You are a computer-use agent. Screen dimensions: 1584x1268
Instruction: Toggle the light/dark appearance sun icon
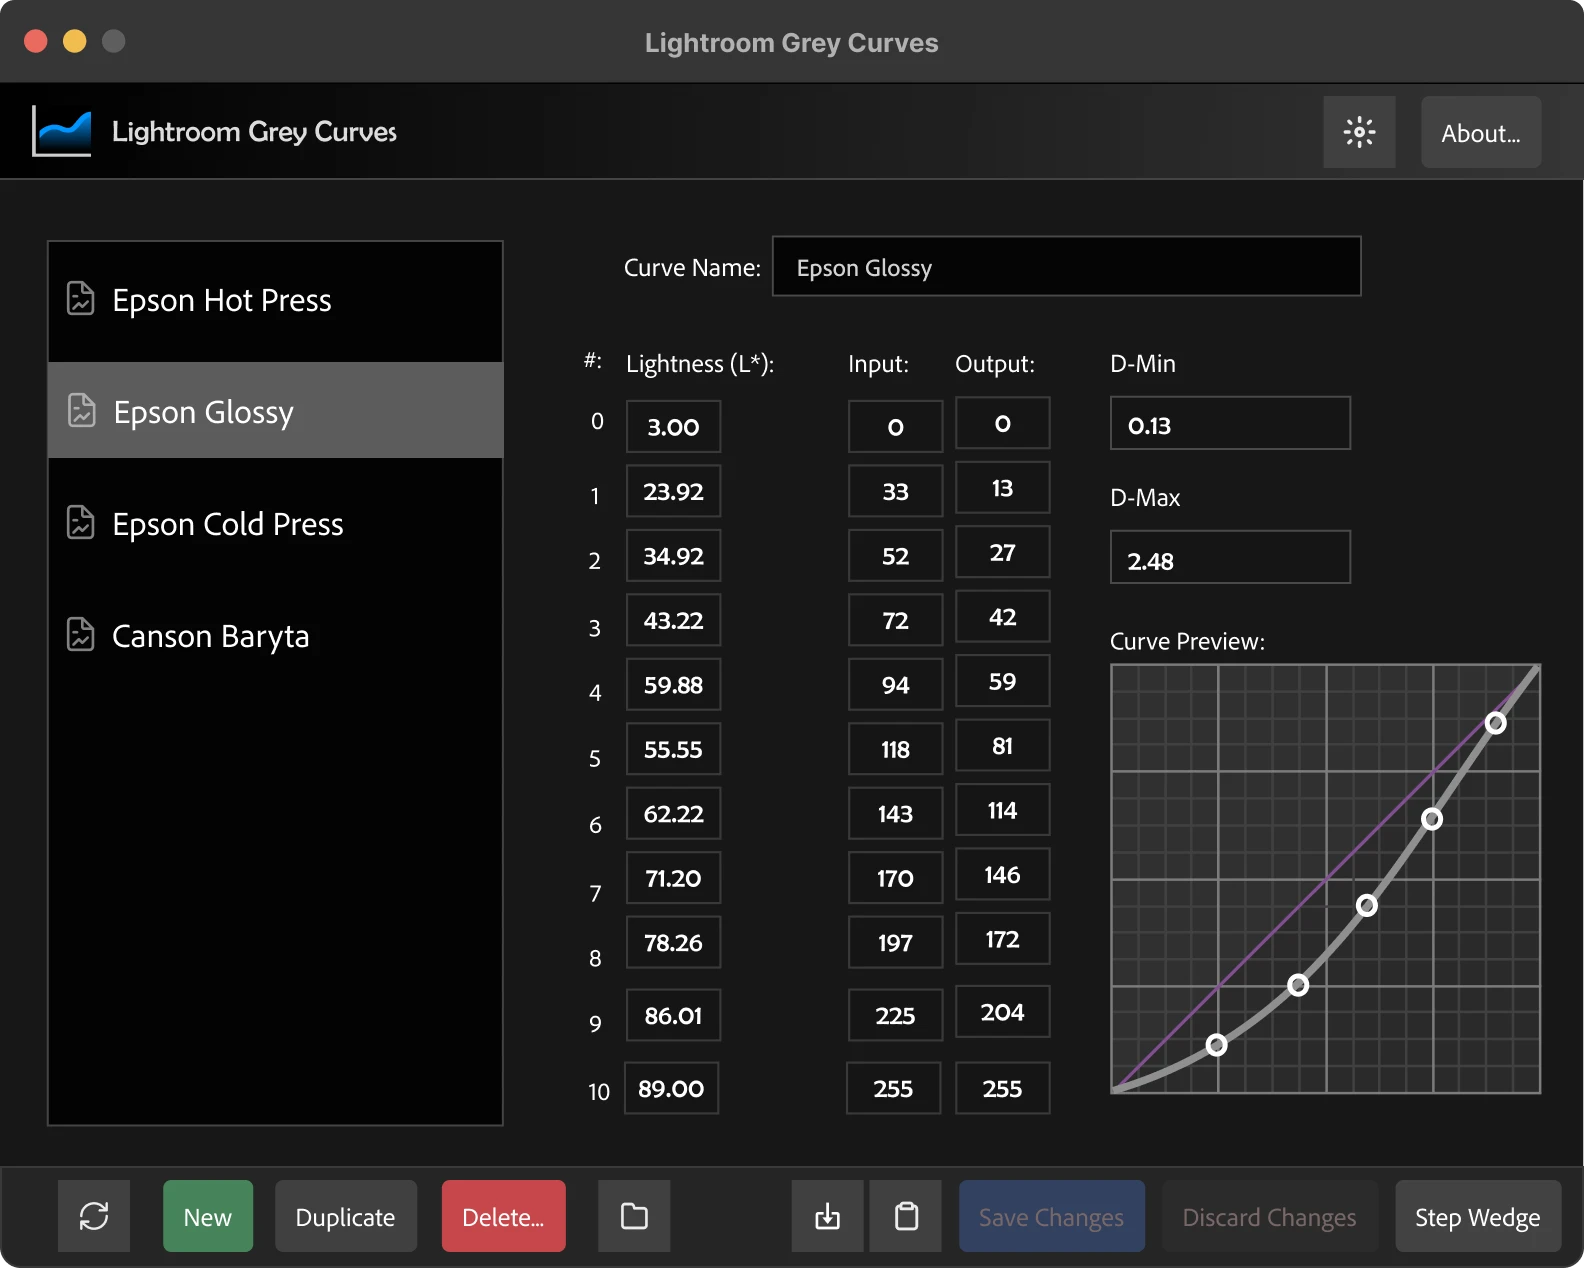click(1359, 132)
